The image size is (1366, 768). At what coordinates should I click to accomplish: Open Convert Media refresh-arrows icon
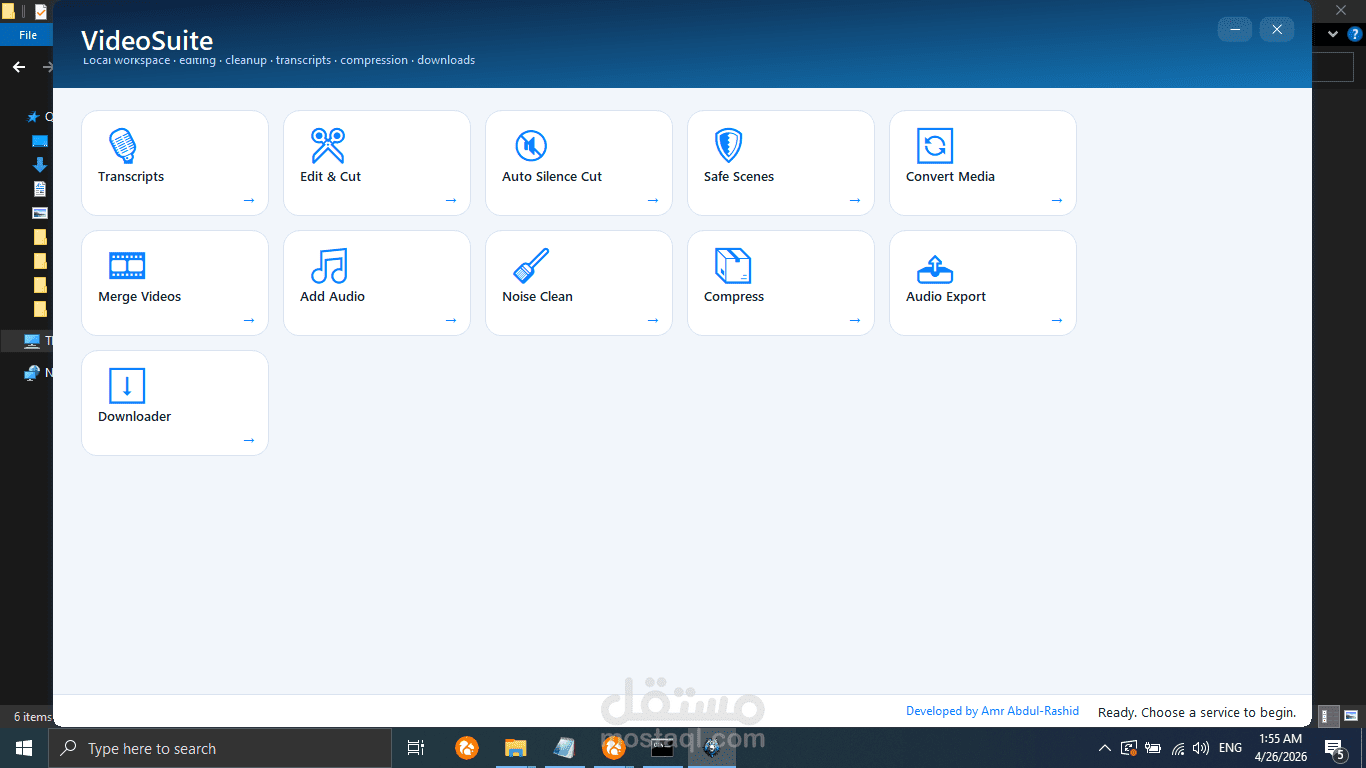(935, 146)
